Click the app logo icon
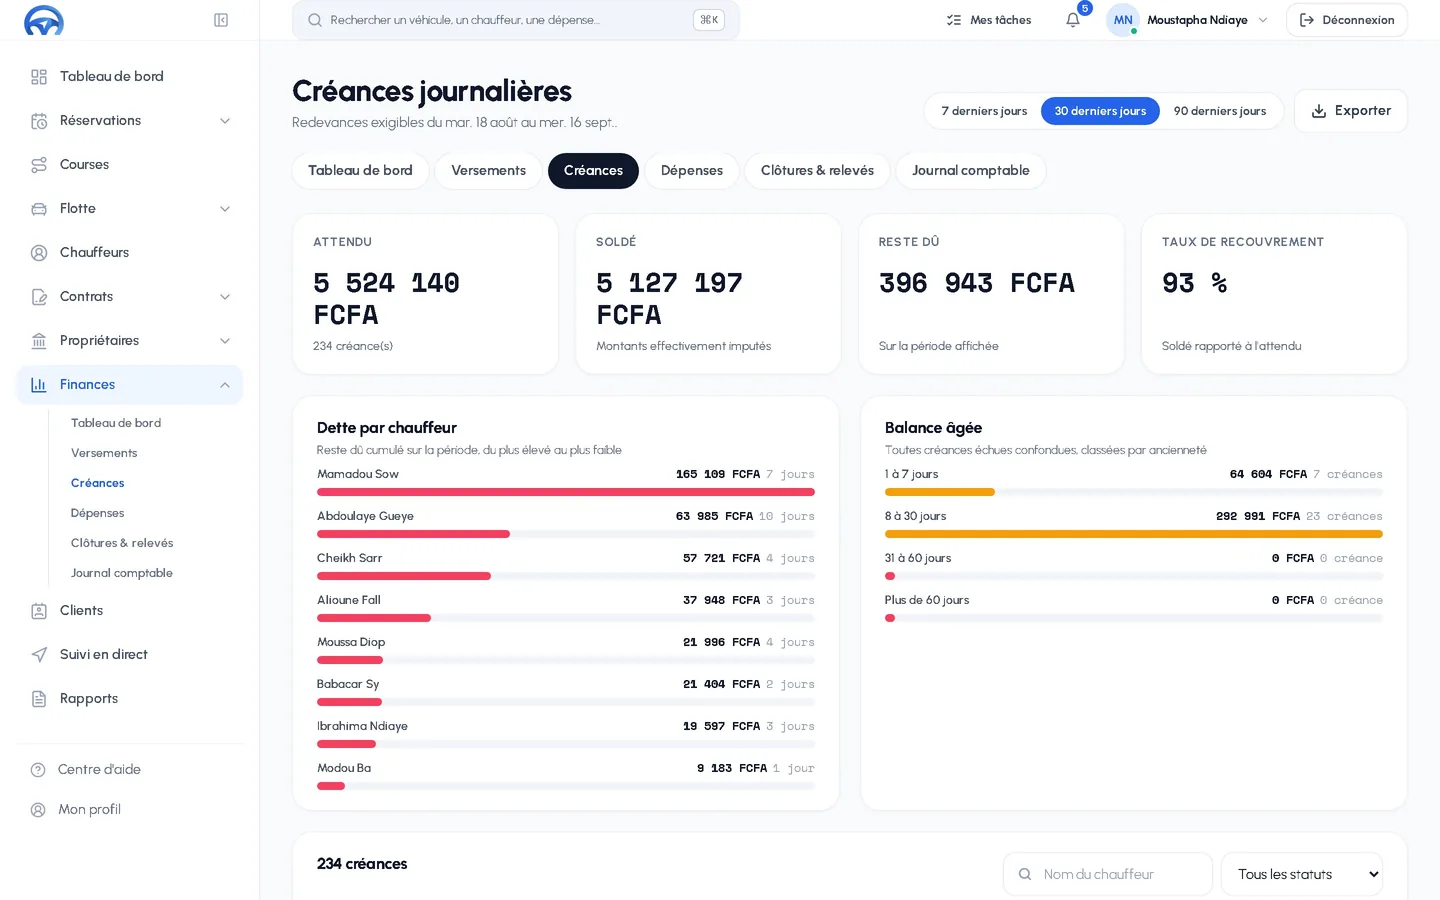 pos(44,20)
